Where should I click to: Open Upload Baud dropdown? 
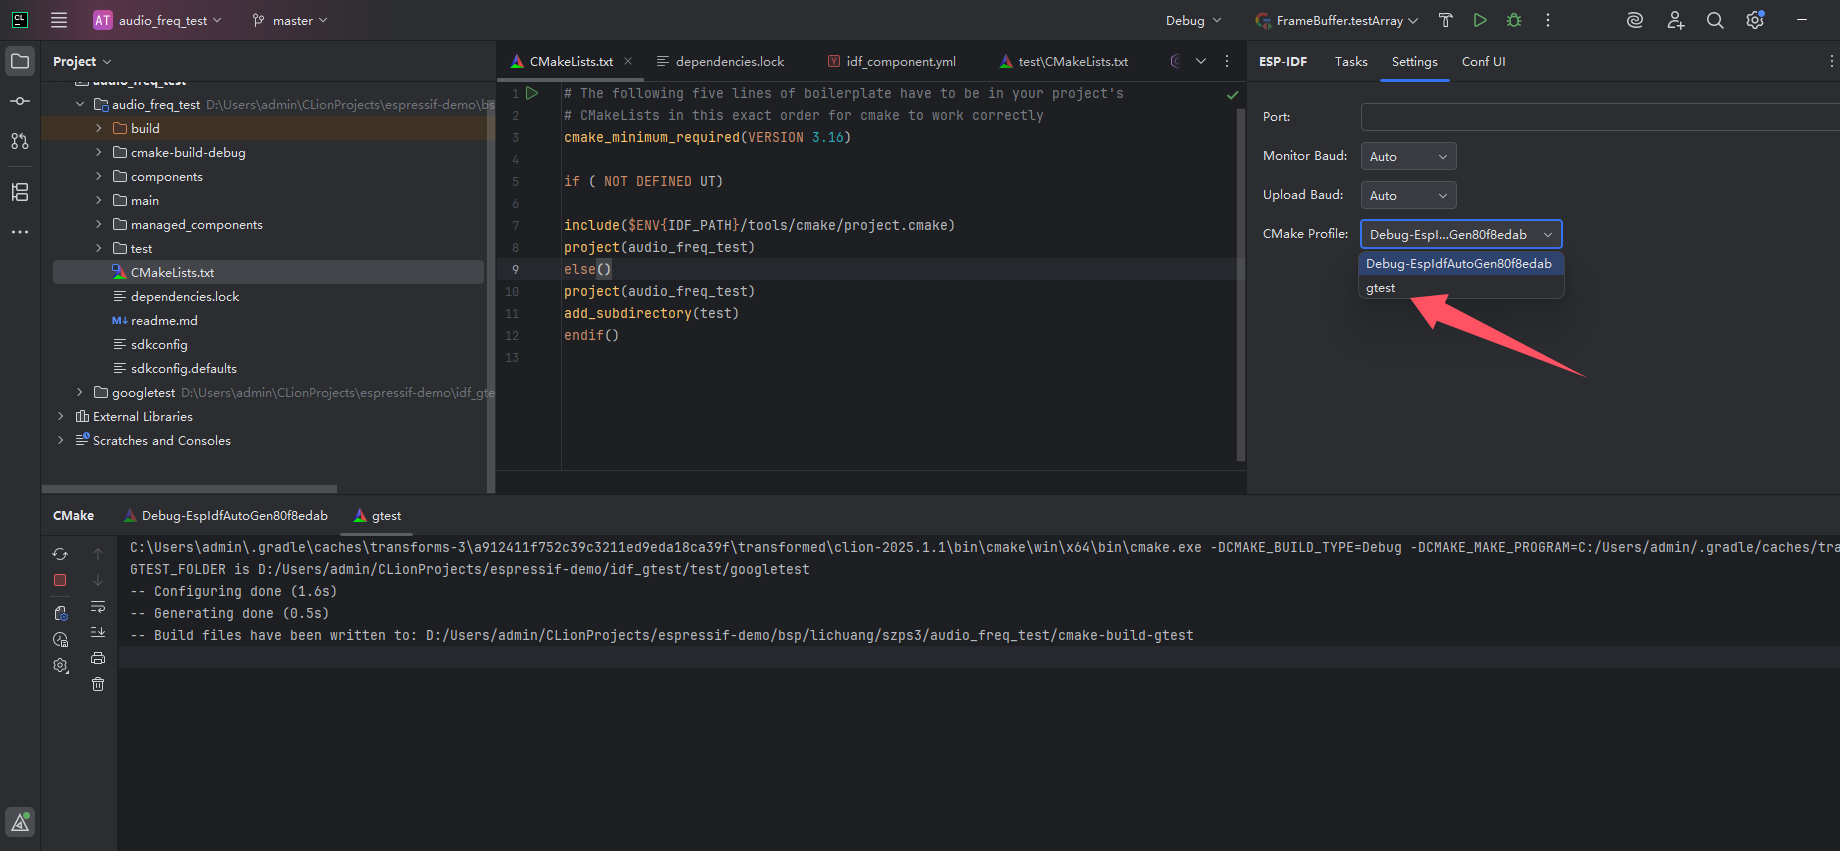pos(1408,195)
